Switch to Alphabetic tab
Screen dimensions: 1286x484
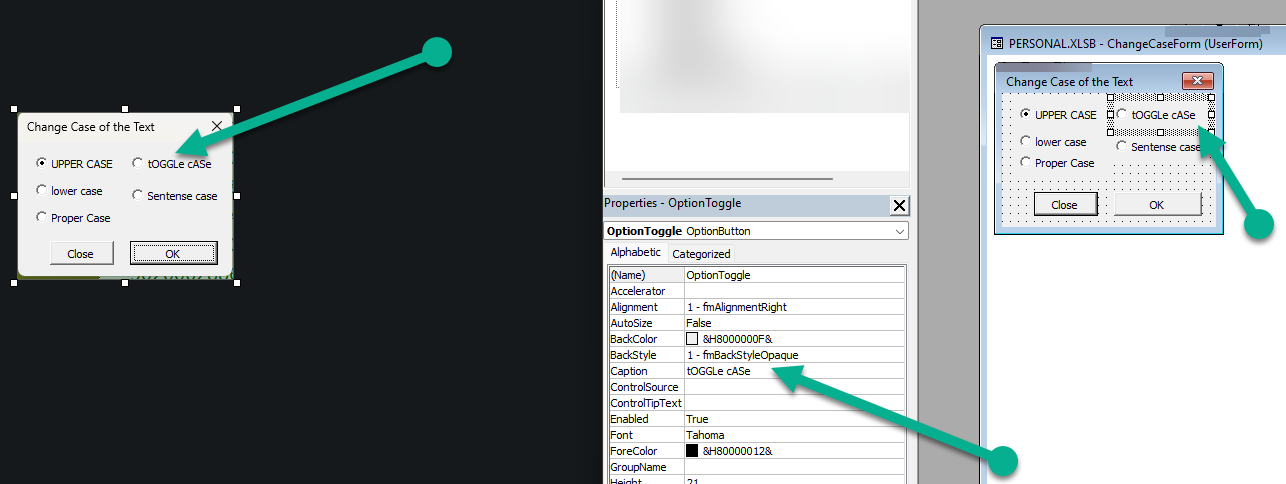click(x=635, y=253)
